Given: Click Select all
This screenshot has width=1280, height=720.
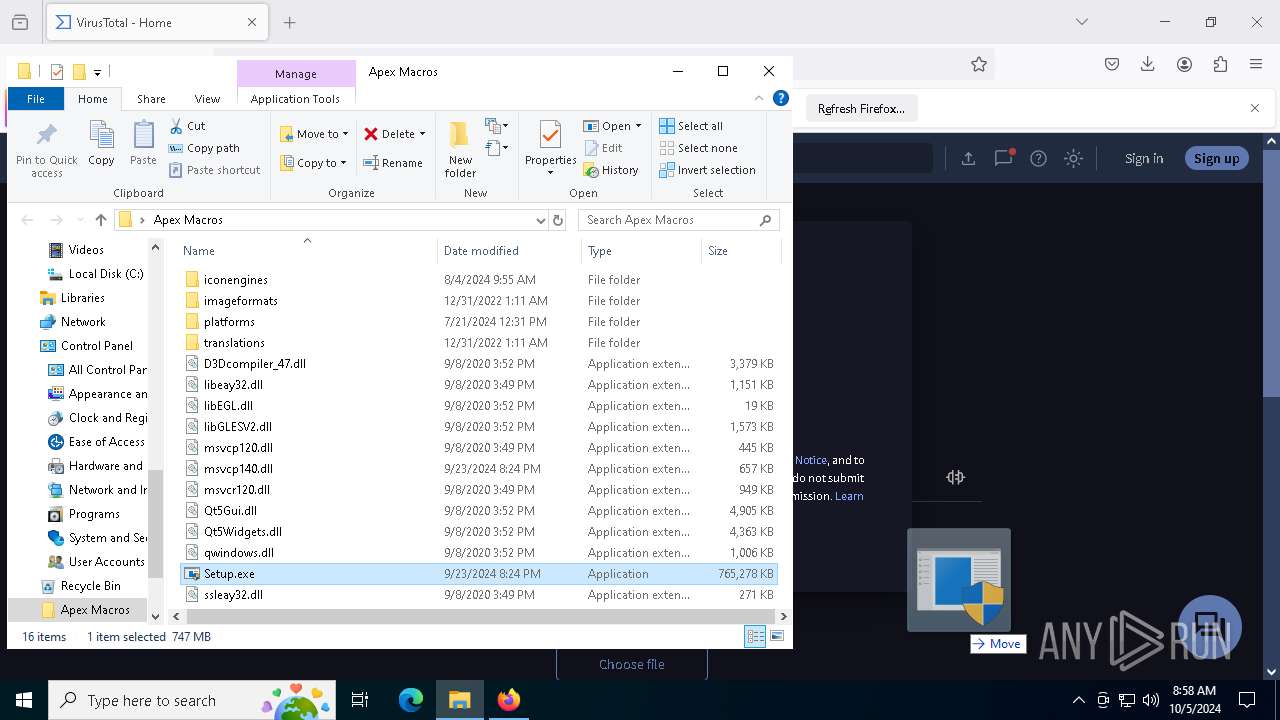Looking at the screenshot, I should coord(691,126).
